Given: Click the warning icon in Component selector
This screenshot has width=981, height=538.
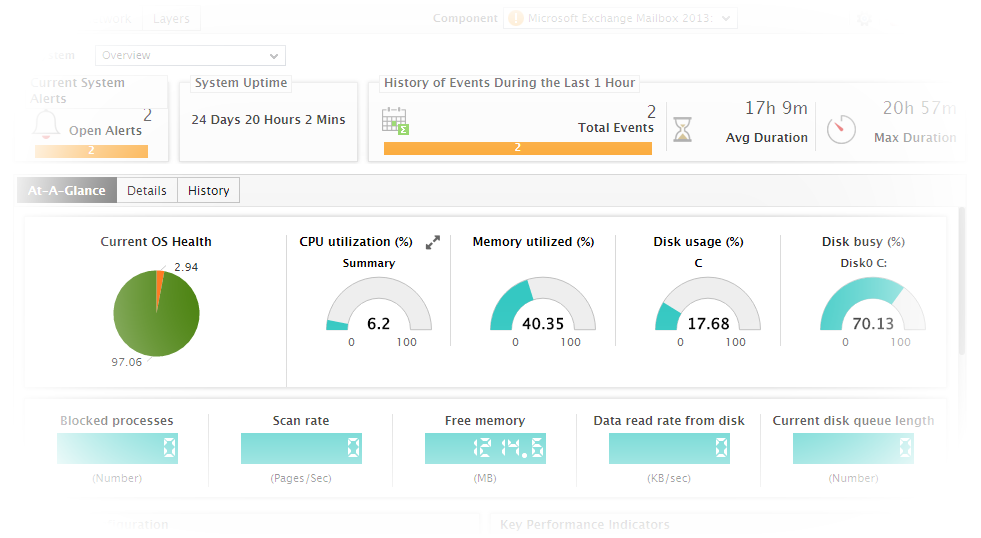Looking at the screenshot, I should tap(515, 18).
